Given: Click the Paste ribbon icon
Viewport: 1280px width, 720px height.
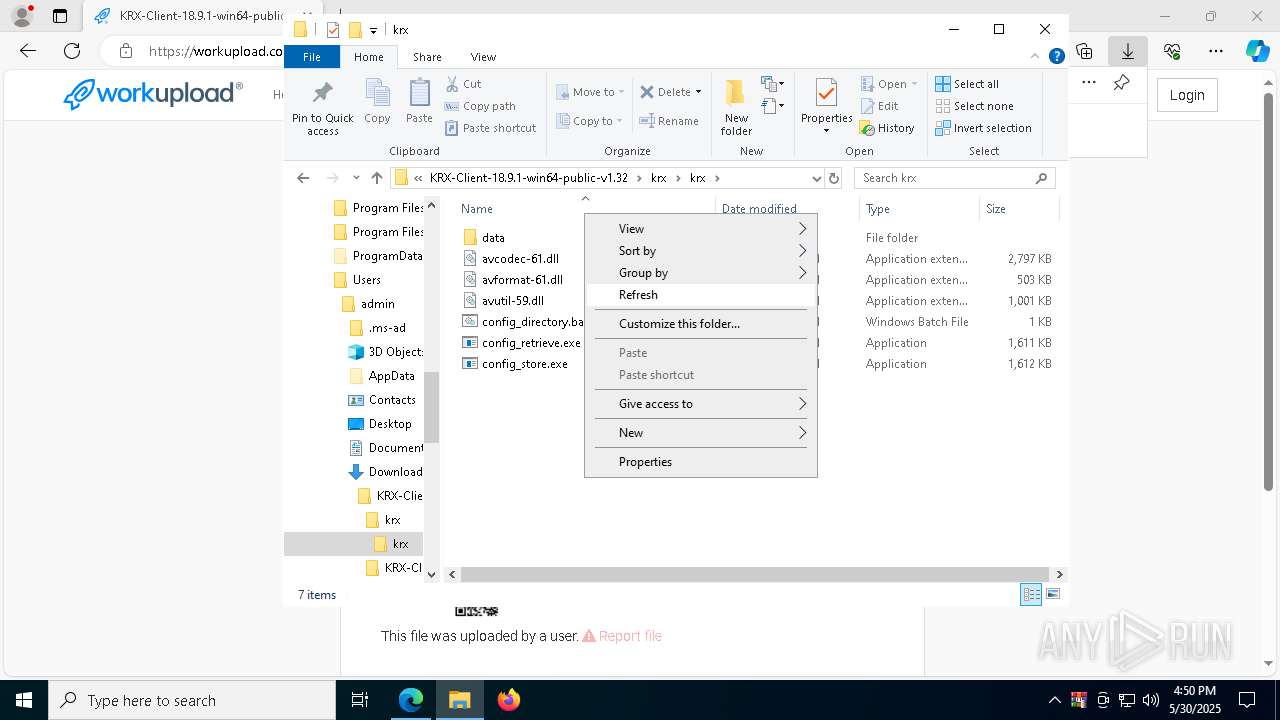Looking at the screenshot, I should (419, 102).
